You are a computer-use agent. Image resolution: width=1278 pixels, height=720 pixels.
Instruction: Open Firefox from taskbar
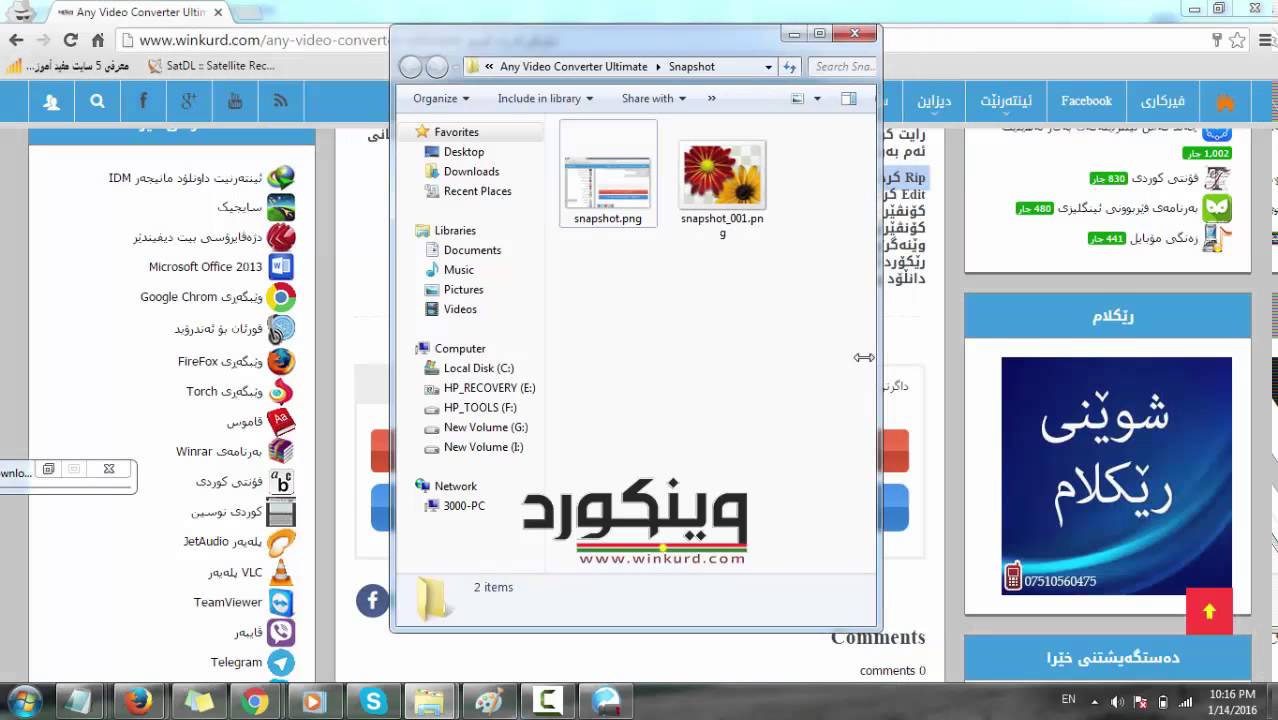pos(138,701)
